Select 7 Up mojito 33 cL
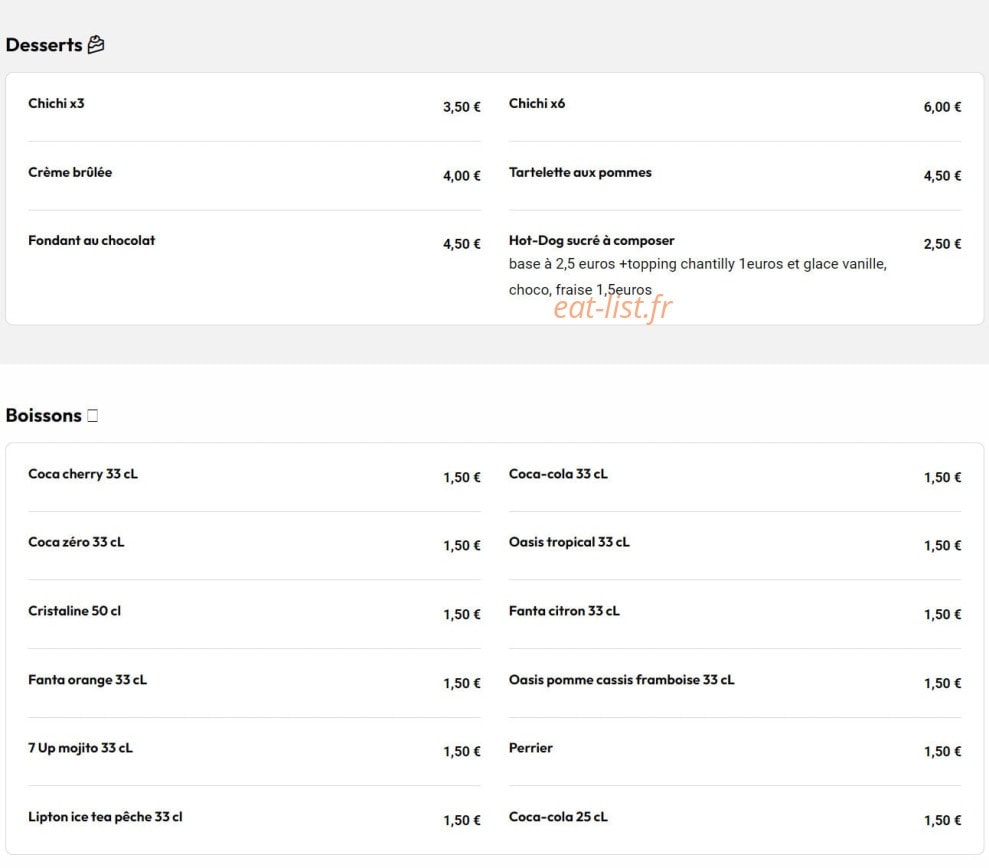The width and height of the screenshot is (989, 868). (x=254, y=751)
